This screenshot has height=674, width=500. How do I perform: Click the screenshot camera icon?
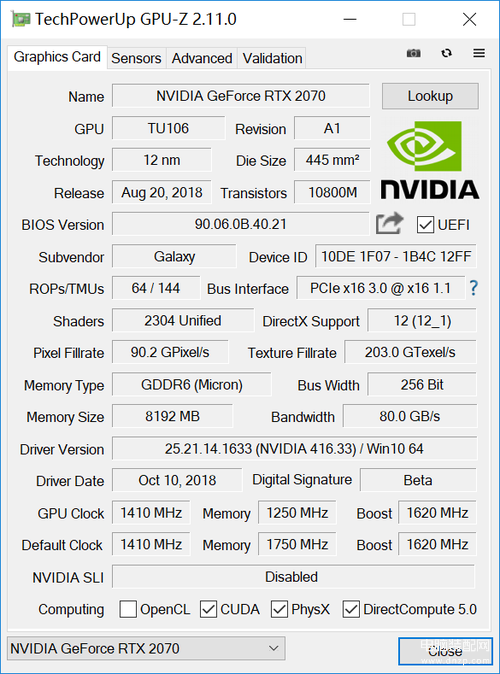[x=414, y=53]
